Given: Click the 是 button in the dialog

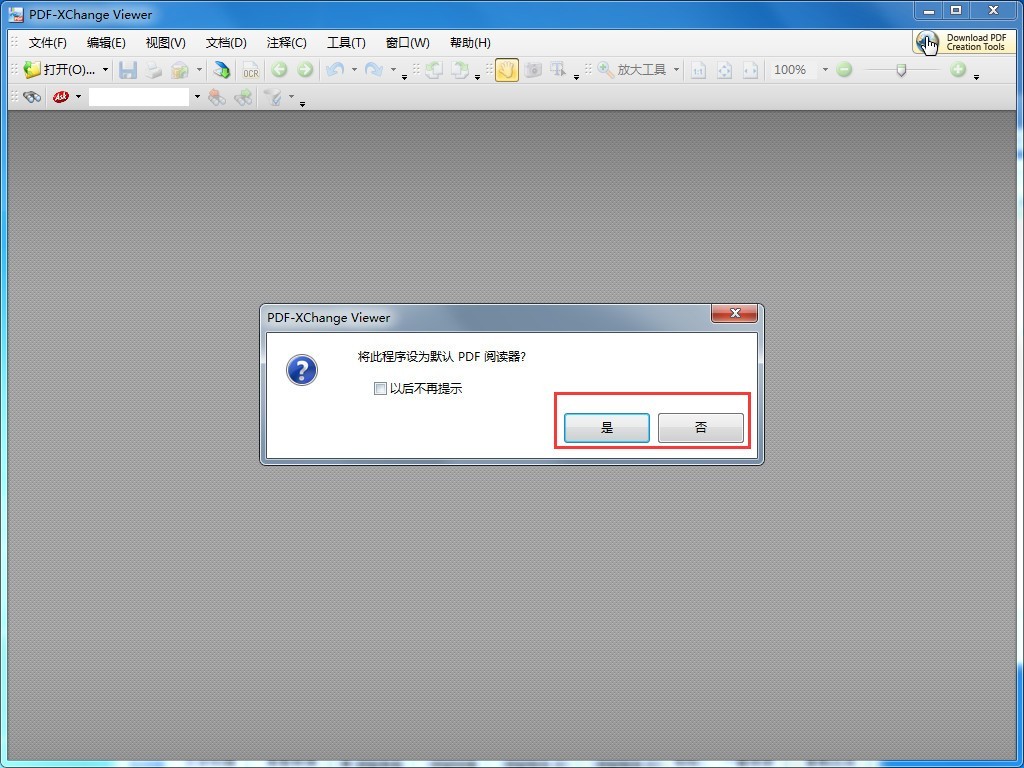Looking at the screenshot, I should 605,427.
